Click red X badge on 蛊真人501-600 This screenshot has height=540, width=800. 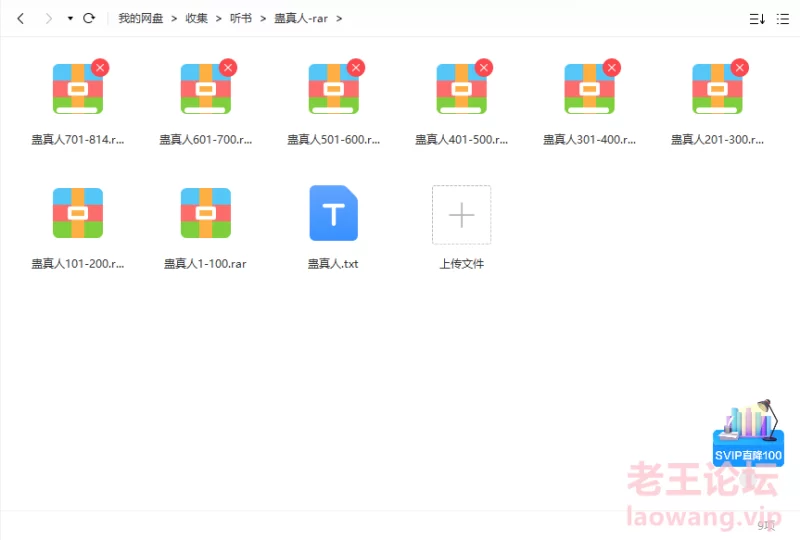(x=356, y=67)
